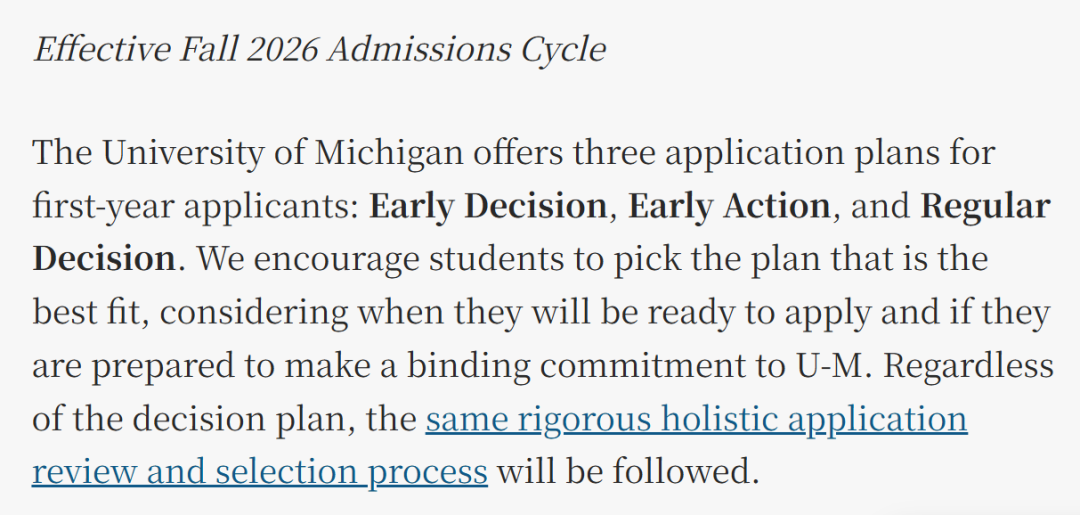Image resolution: width=1080 pixels, height=515 pixels.
Task: Click the "Effective Fall 2026 Admissions Cycle" heading
Action: 320,50
